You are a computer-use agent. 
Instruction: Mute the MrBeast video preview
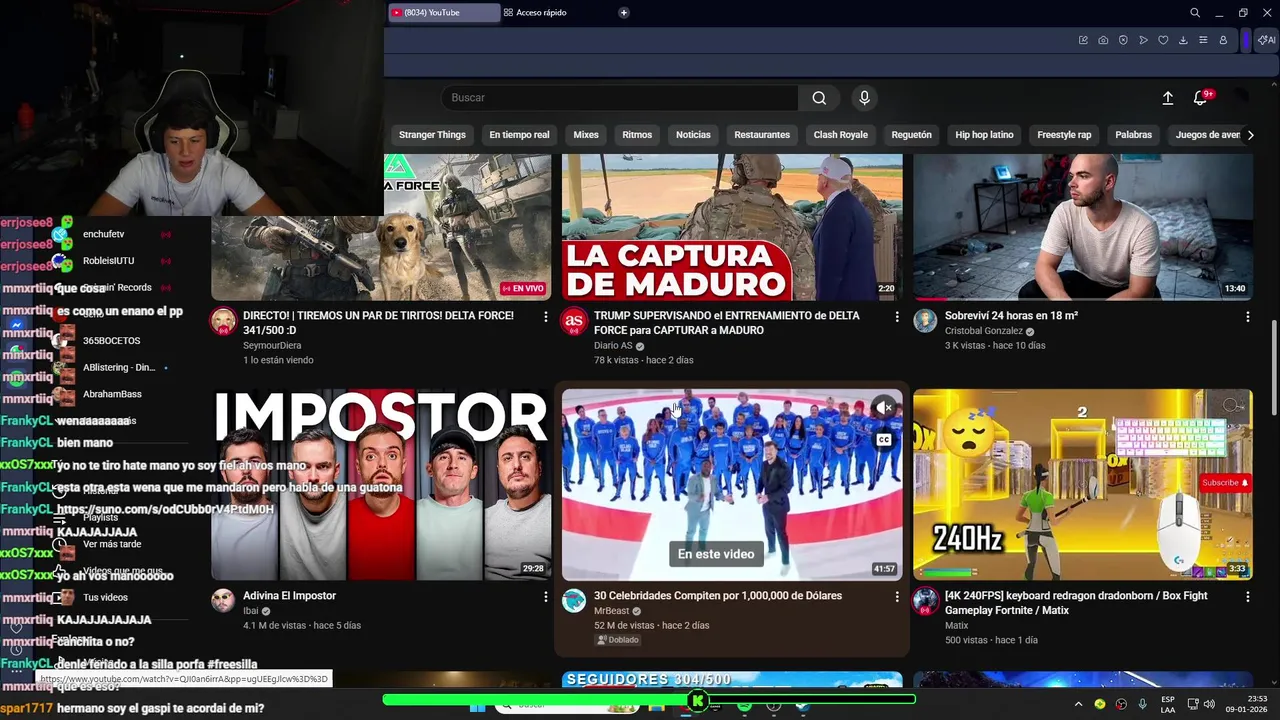click(884, 408)
